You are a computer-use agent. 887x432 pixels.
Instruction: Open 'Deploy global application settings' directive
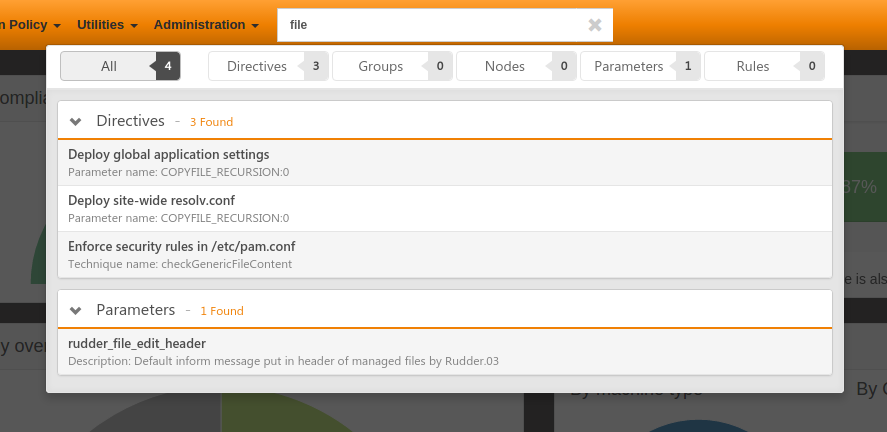coord(168,154)
